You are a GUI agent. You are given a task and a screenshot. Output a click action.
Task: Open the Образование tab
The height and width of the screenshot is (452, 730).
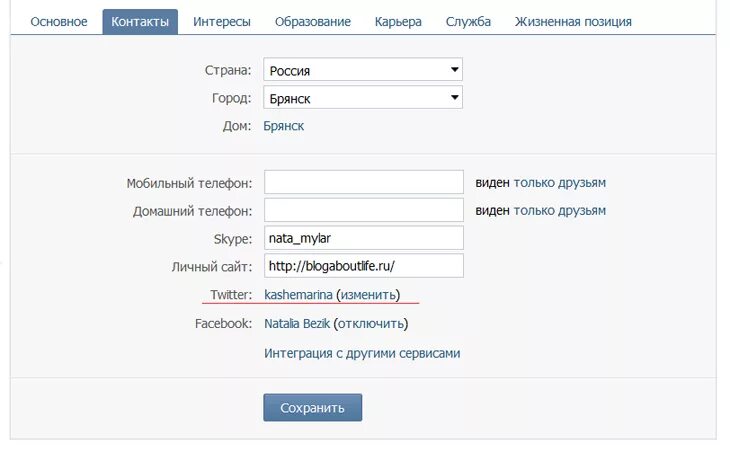tap(312, 22)
